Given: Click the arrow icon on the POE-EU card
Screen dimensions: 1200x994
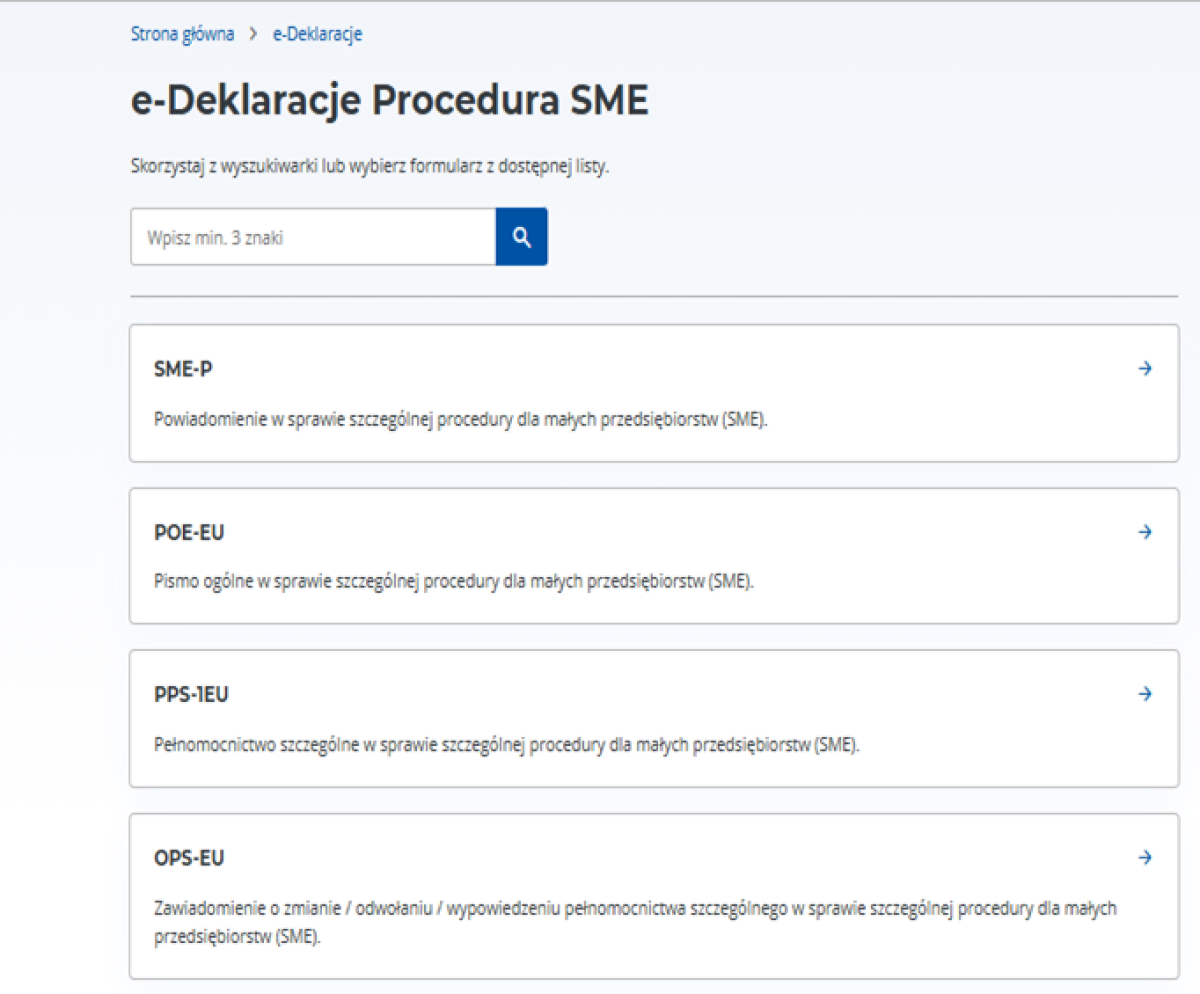Looking at the screenshot, I should (1145, 532).
